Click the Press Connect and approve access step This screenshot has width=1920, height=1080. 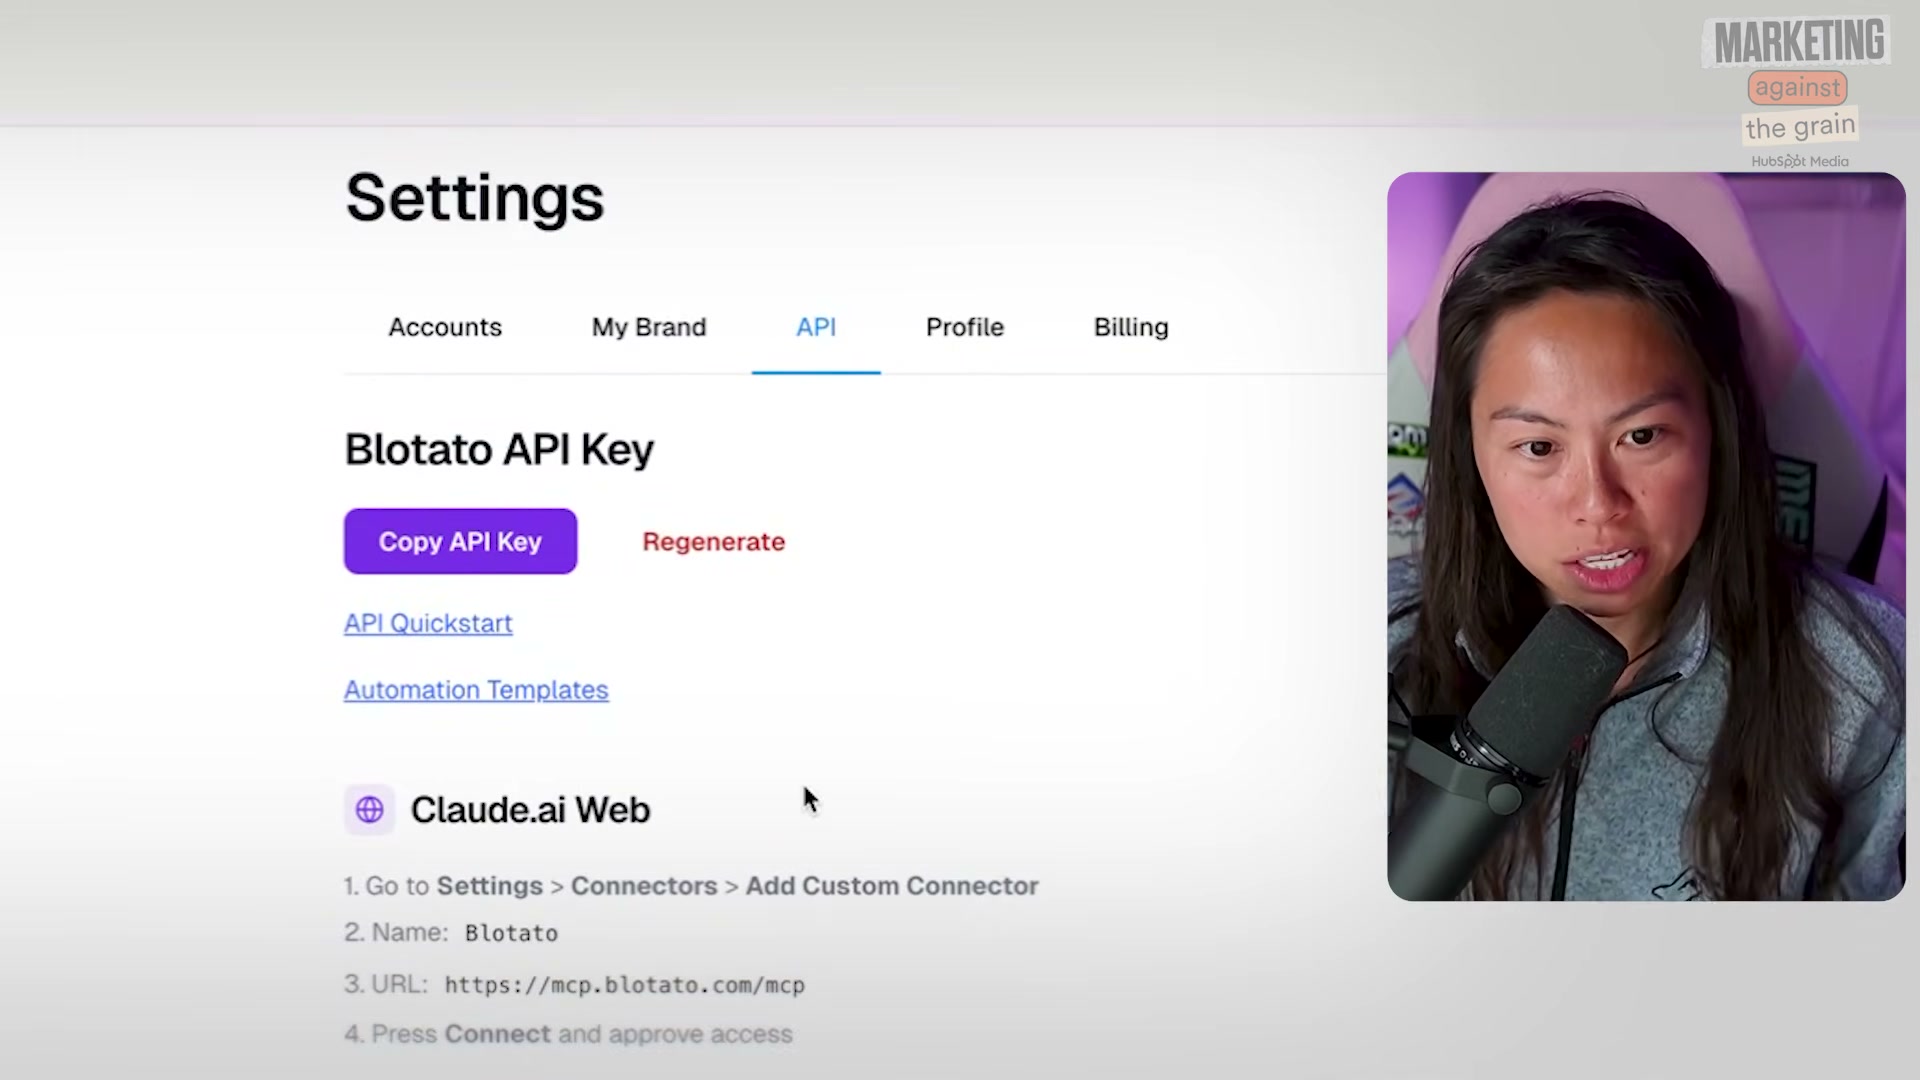(568, 1034)
